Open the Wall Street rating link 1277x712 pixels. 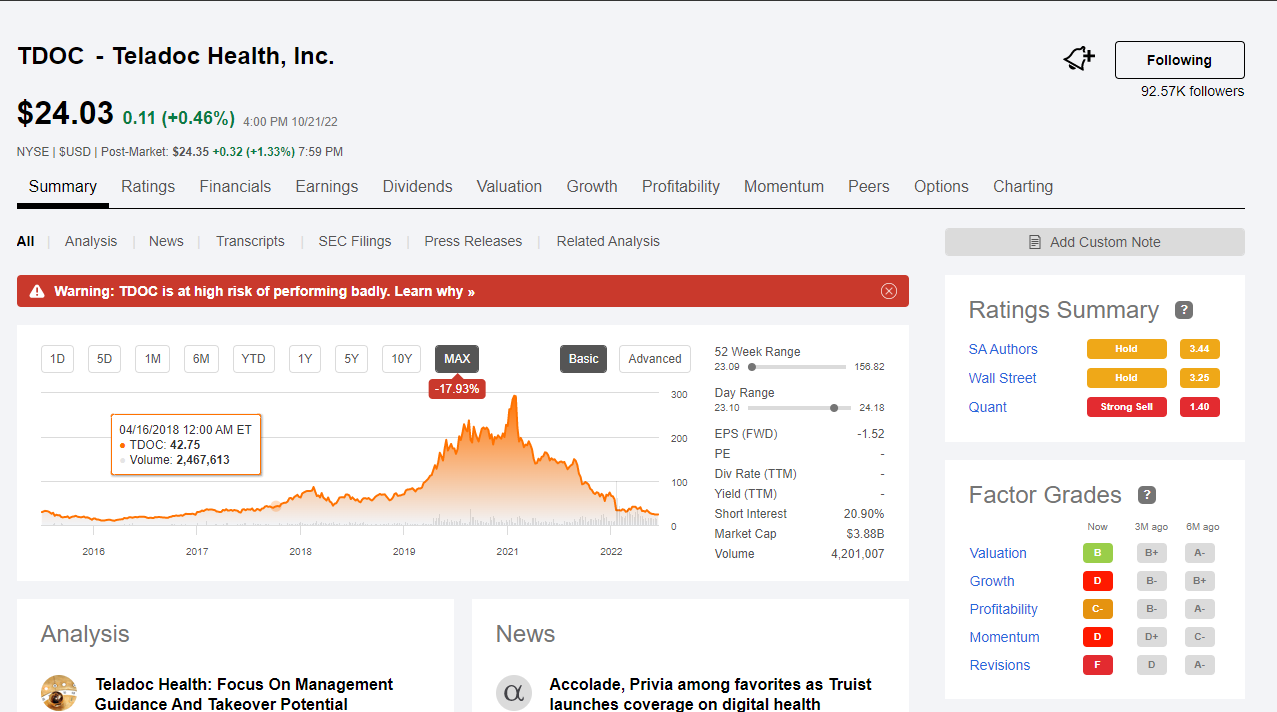(1002, 378)
